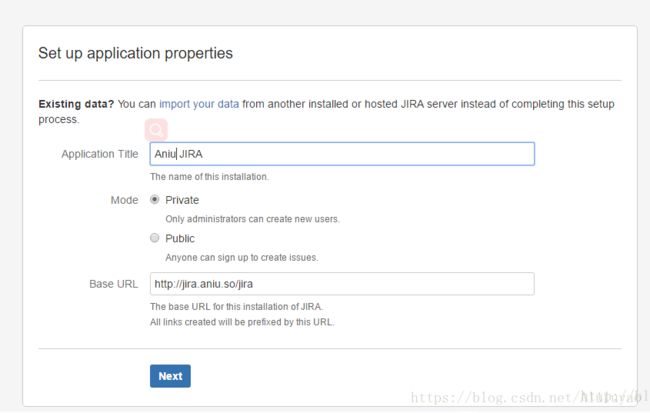The height and width of the screenshot is (413, 650).
Task: Focus the Application Title input field
Action: [x=342, y=154]
